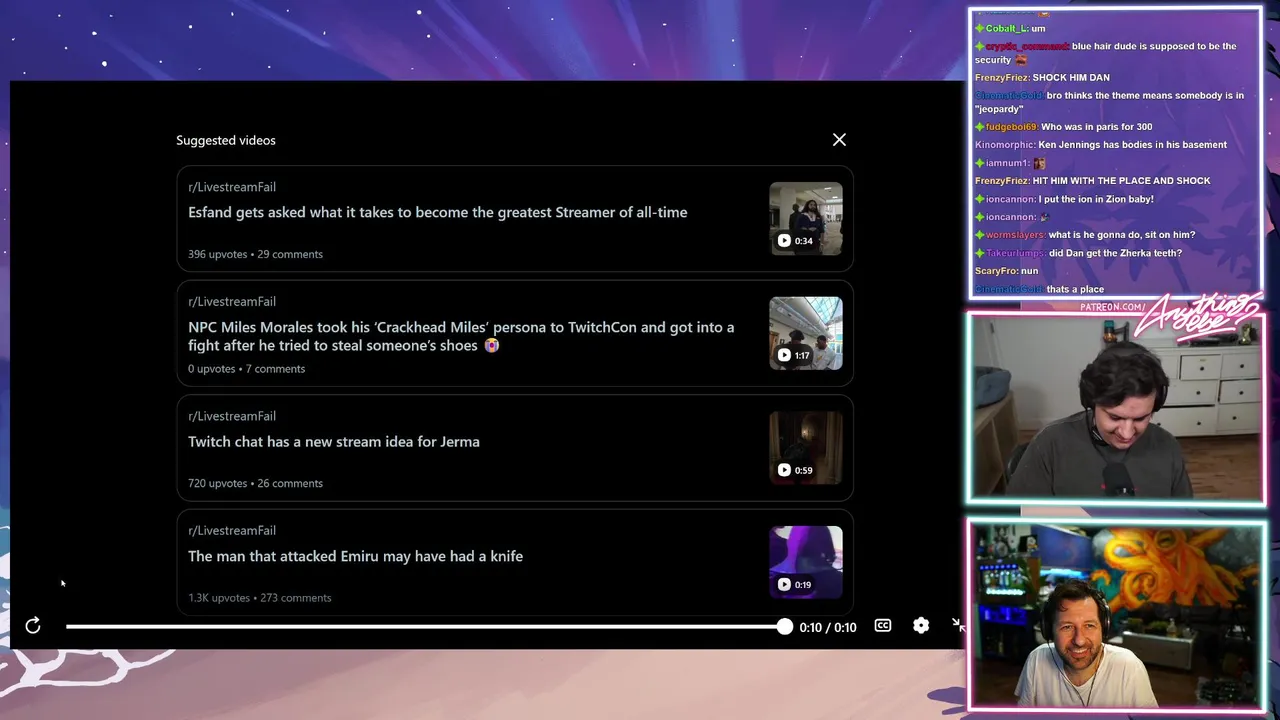
Task: Click the lower webcam feed with headphones streamer
Action: (1115, 615)
